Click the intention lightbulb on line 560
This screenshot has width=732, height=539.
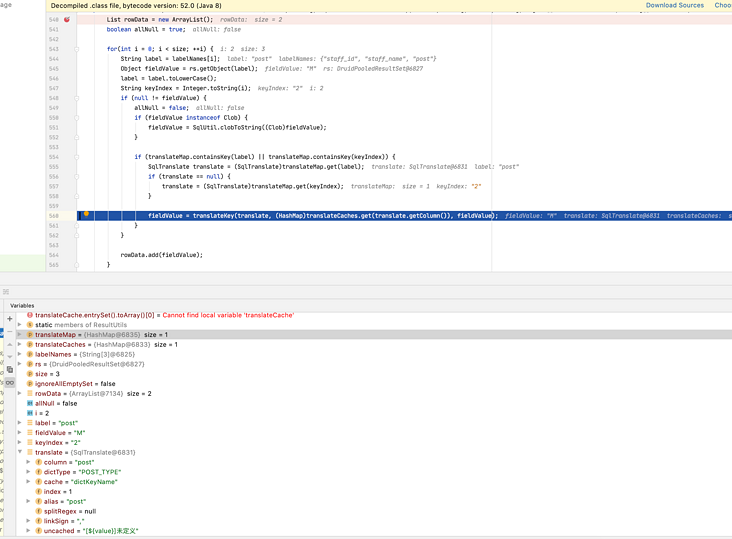click(86, 215)
